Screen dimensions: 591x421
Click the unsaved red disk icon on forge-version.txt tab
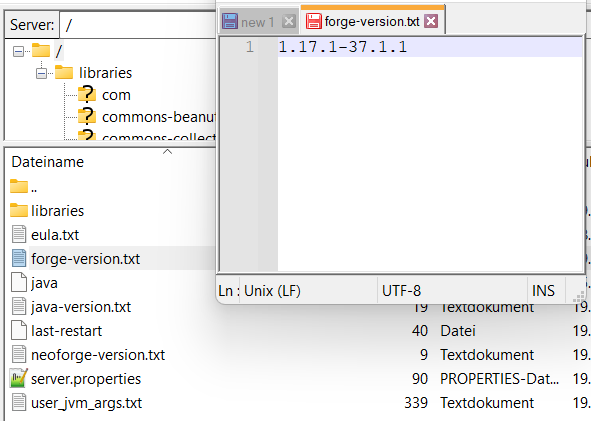tap(314, 21)
